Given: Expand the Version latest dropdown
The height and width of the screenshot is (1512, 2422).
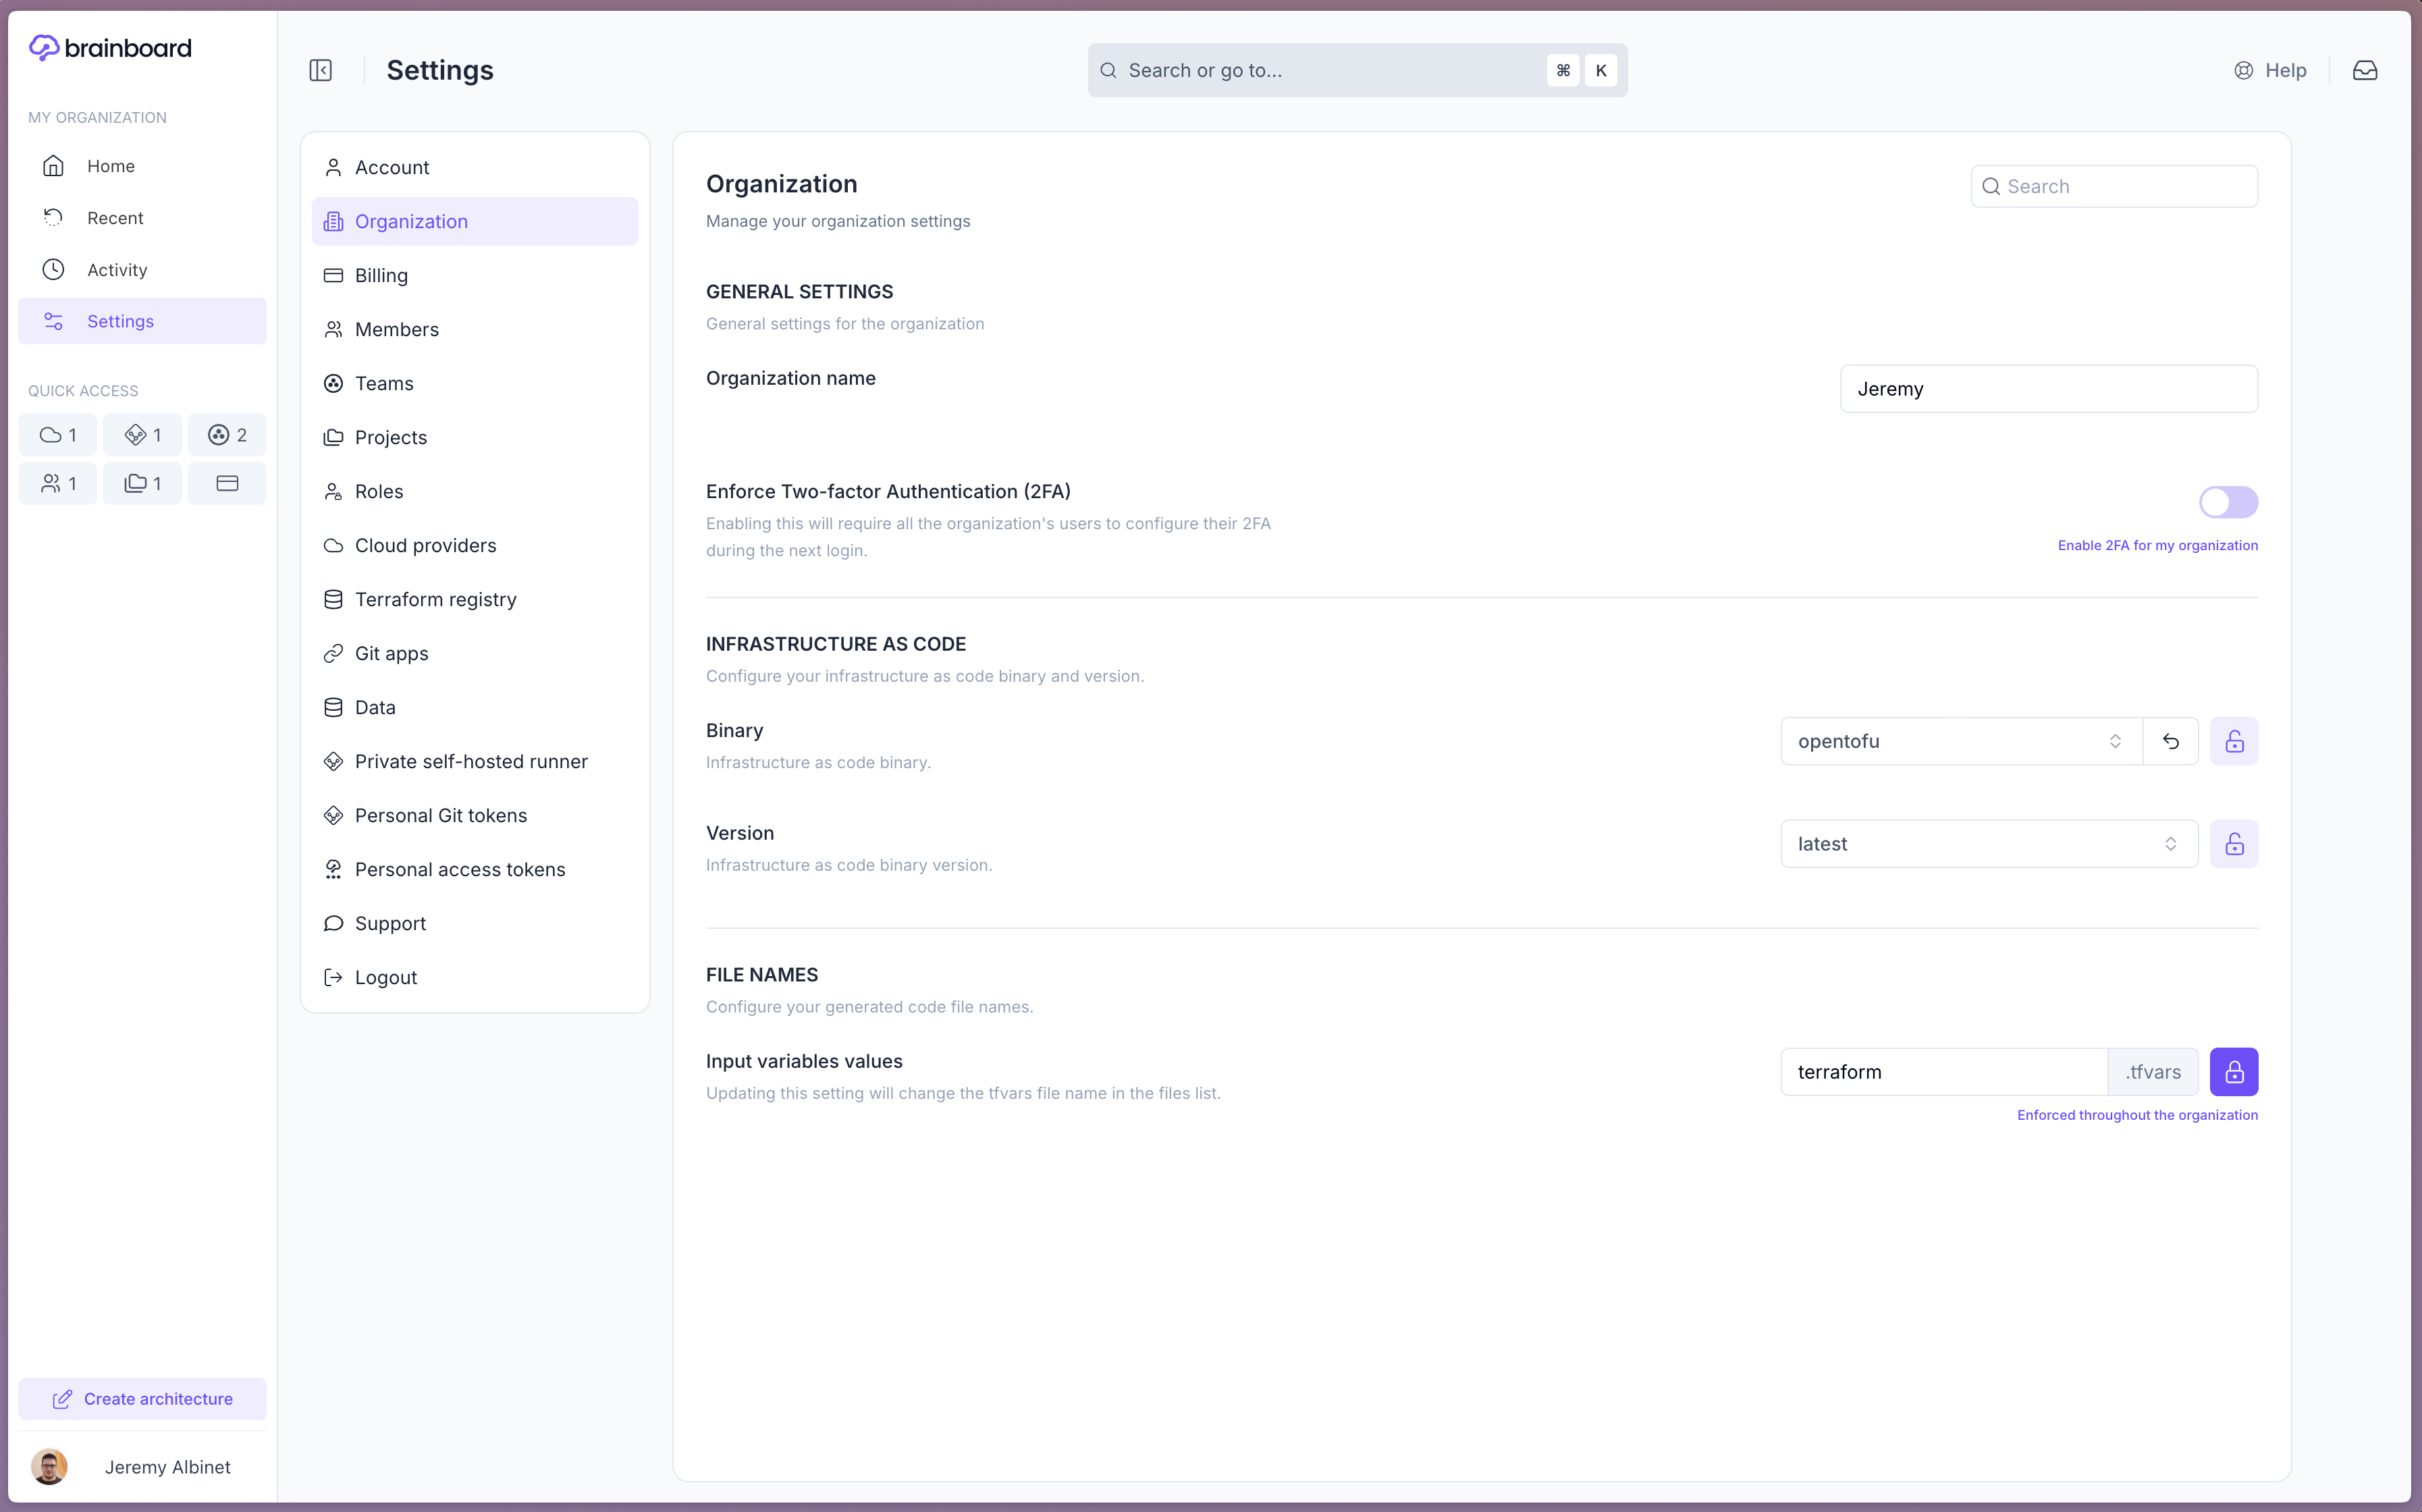Looking at the screenshot, I should 1988,844.
